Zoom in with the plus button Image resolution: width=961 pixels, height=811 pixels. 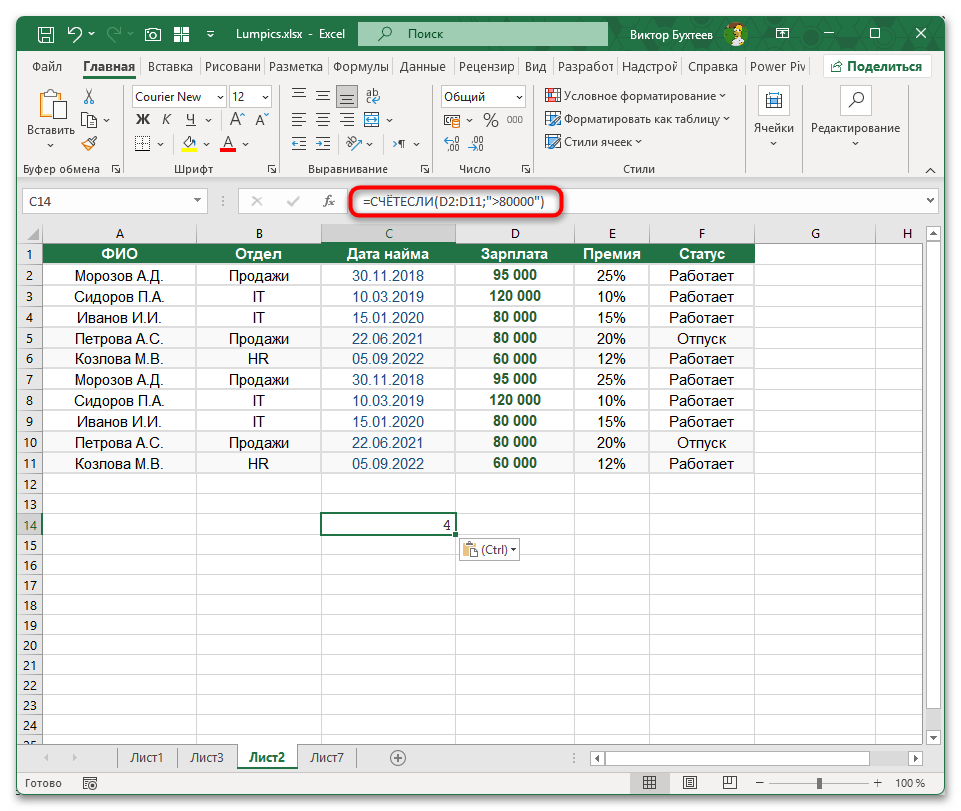click(x=878, y=783)
